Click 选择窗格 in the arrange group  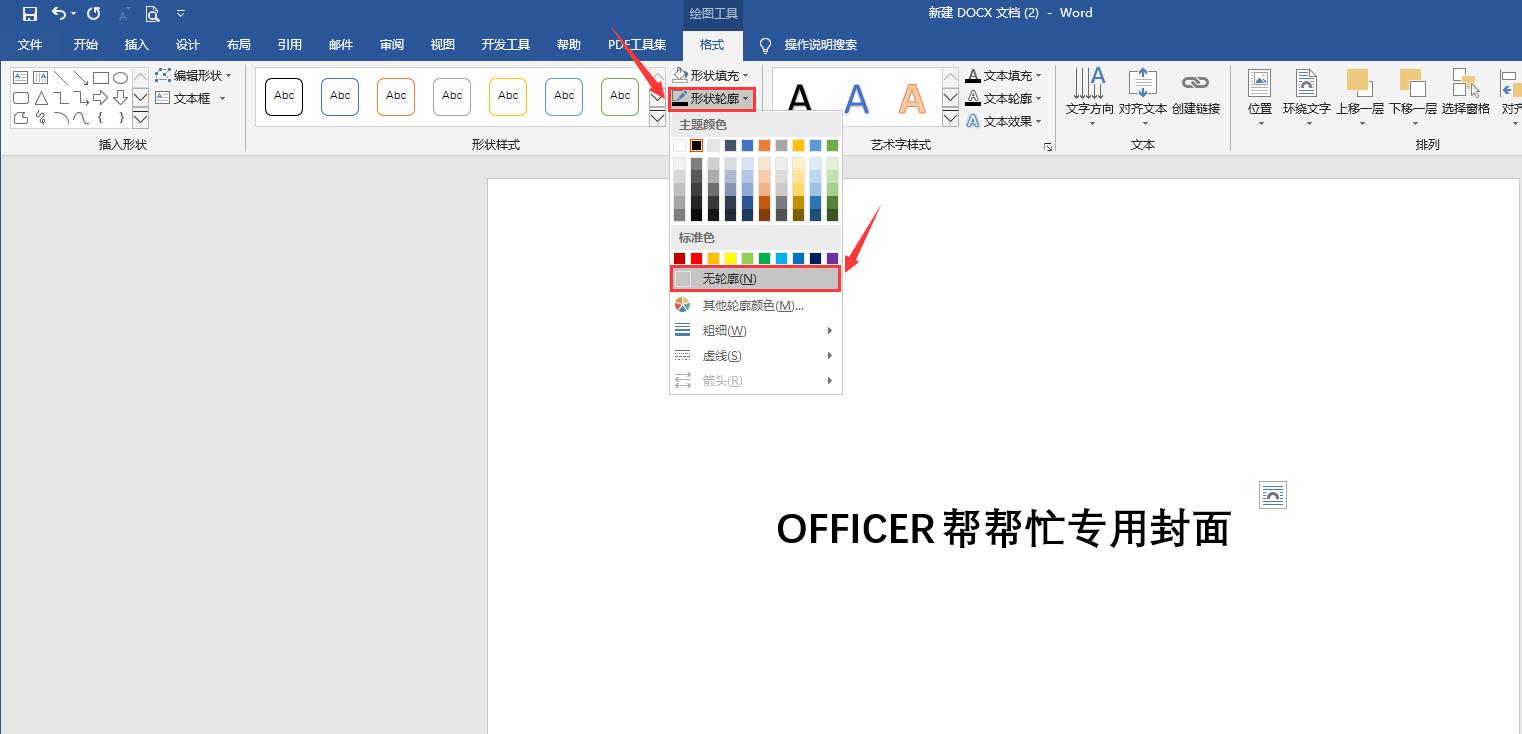tap(1464, 92)
